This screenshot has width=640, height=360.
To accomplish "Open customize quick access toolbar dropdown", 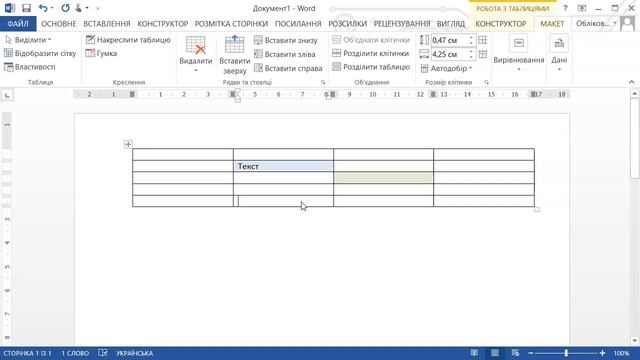I will [x=98, y=8].
